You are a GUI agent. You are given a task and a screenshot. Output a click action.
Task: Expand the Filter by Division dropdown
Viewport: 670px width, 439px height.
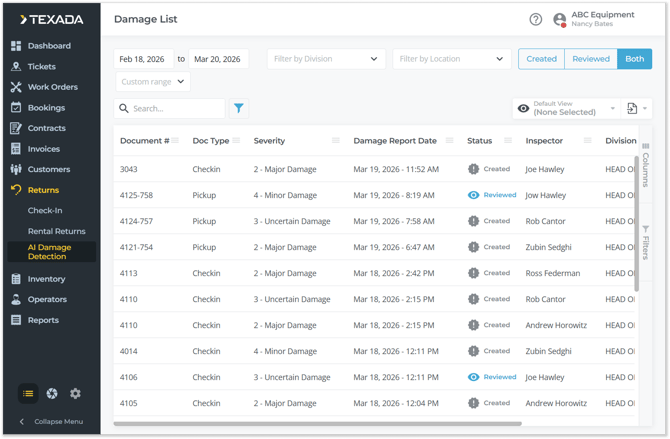[326, 59]
